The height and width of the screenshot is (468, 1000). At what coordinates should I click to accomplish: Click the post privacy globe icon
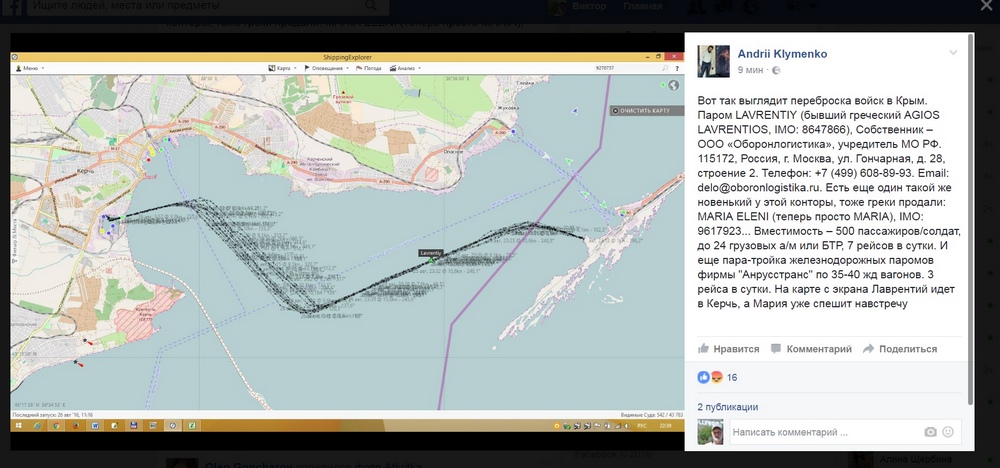click(x=776, y=71)
